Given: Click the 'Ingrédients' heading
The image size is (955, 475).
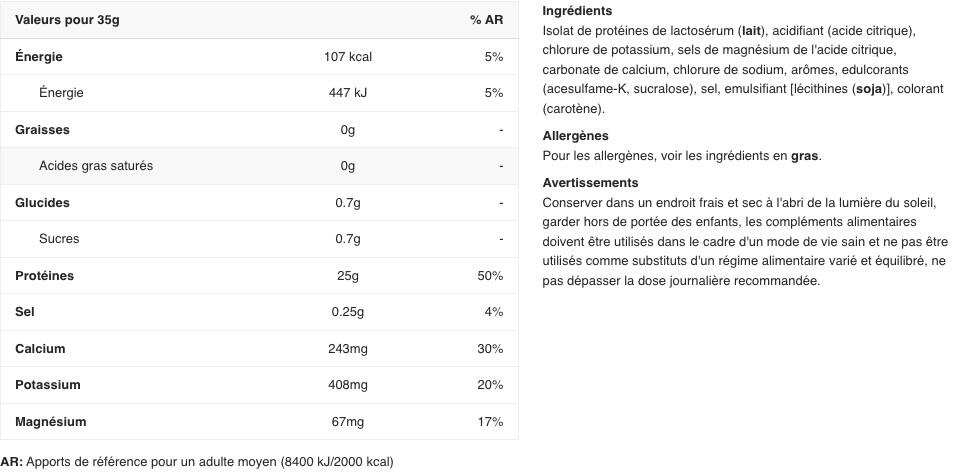Looking at the screenshot, I should (x=577, y=11).
